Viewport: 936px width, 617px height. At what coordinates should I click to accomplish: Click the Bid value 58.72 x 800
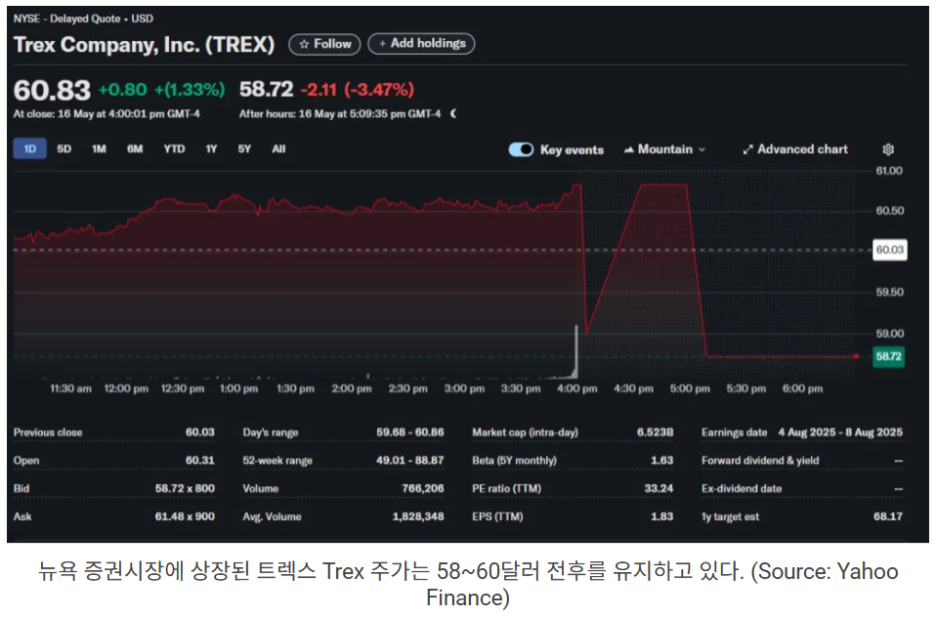click(x=184, y=488)
